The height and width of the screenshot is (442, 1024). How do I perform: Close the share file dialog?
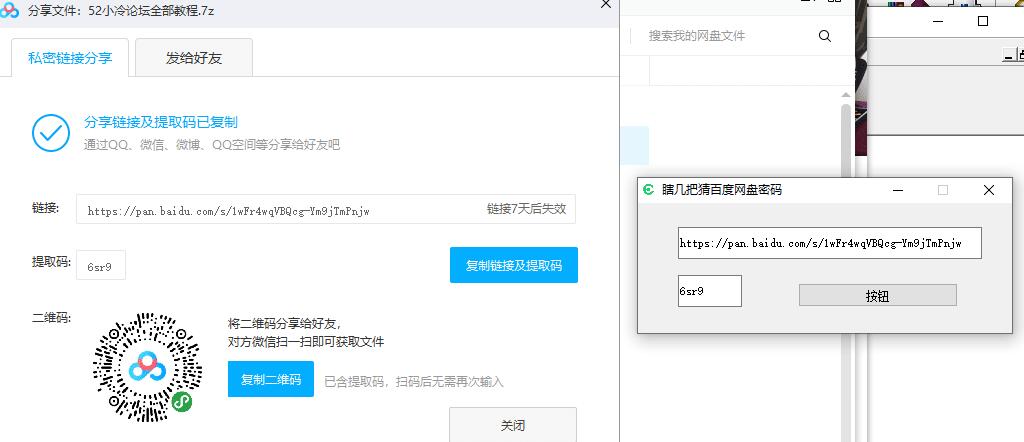605,4
